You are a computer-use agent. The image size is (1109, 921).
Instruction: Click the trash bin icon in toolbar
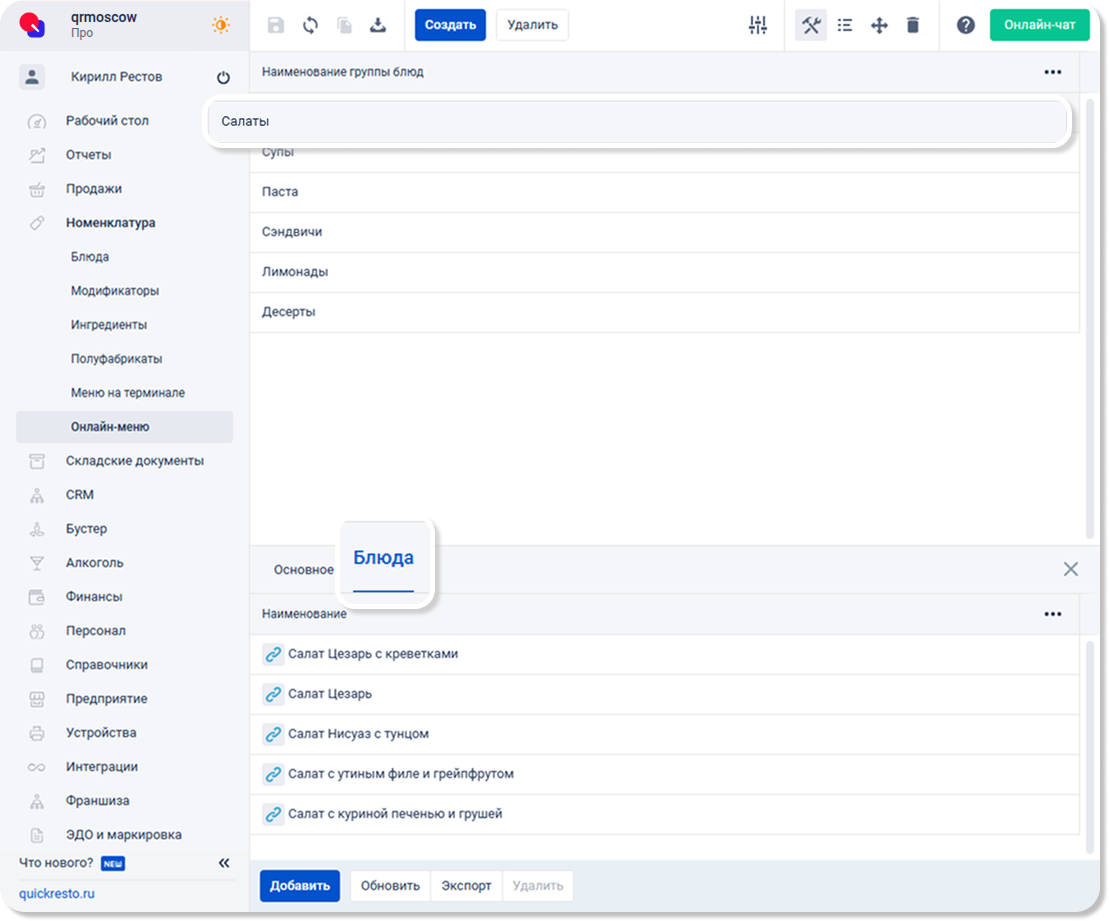913,25
